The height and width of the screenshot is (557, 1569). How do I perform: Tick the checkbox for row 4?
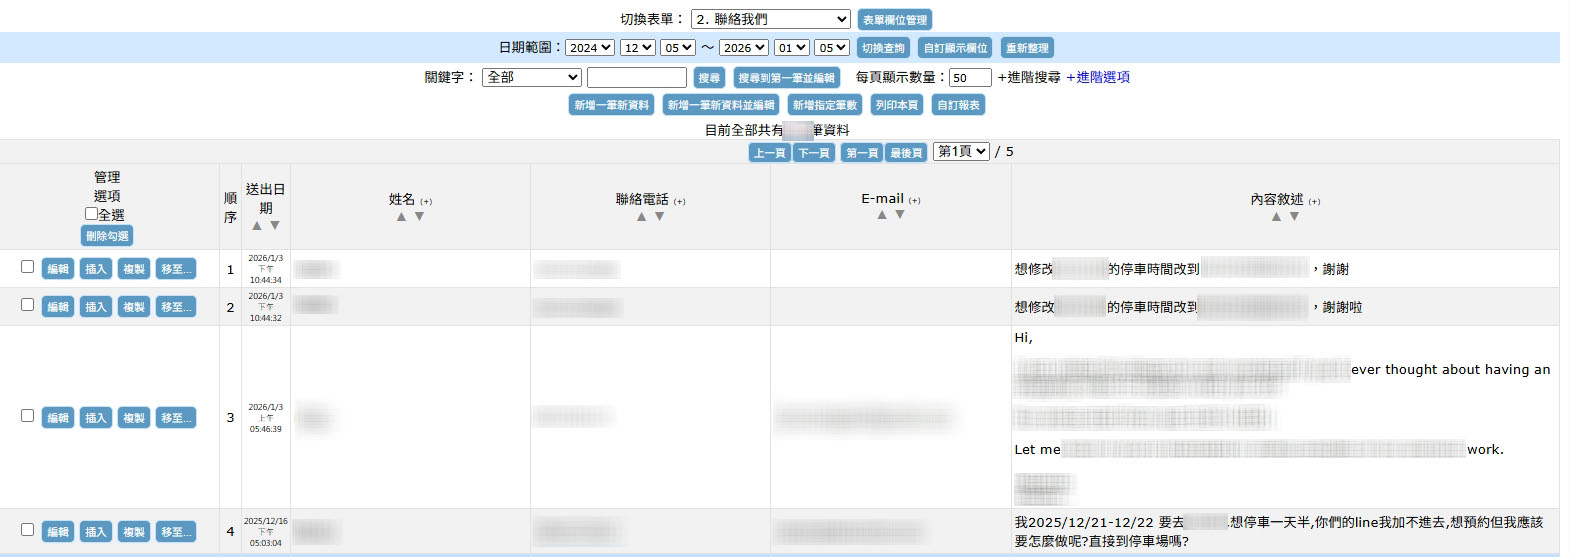click(27, 530)
